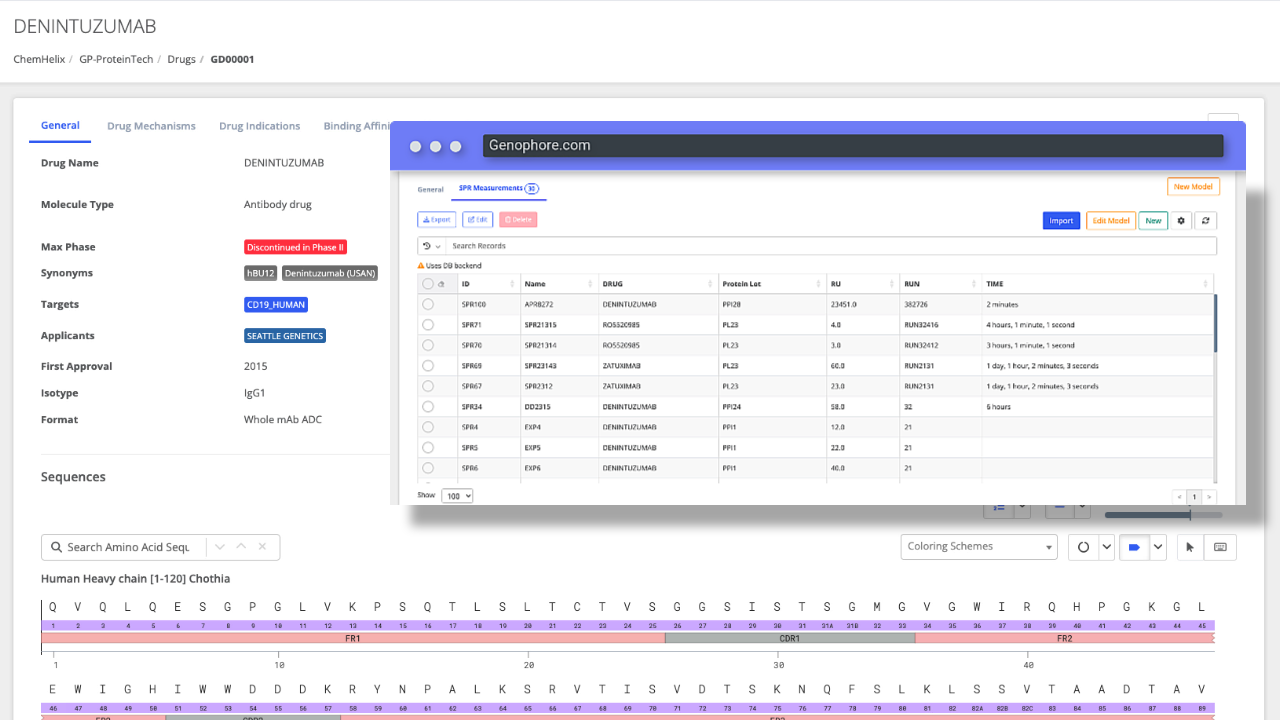Viewport: 1280px width, 720px height.
Task: Switch to the Drug Mechanisms tab
Action: click(x=151, y=126)
